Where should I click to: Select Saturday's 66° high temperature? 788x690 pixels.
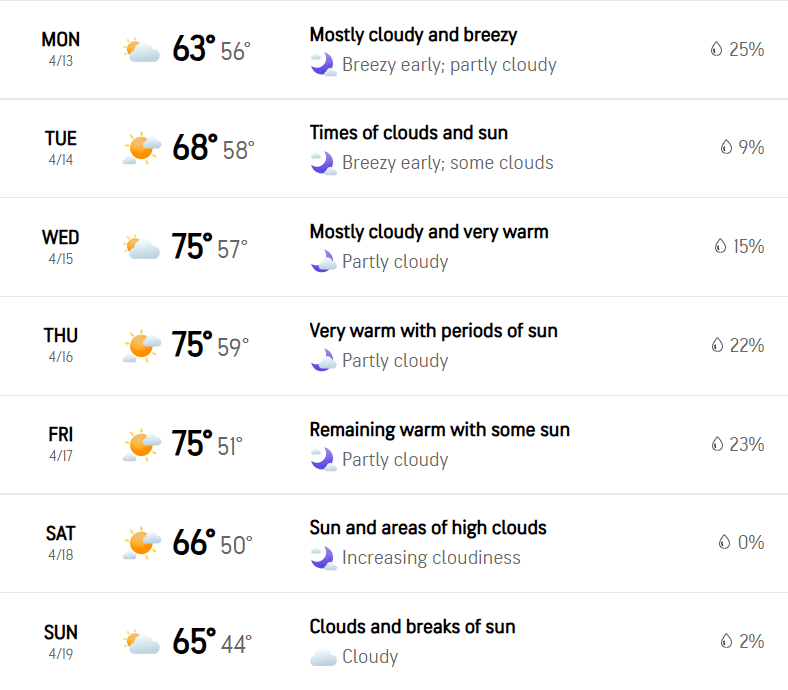[x=194, y=543]
